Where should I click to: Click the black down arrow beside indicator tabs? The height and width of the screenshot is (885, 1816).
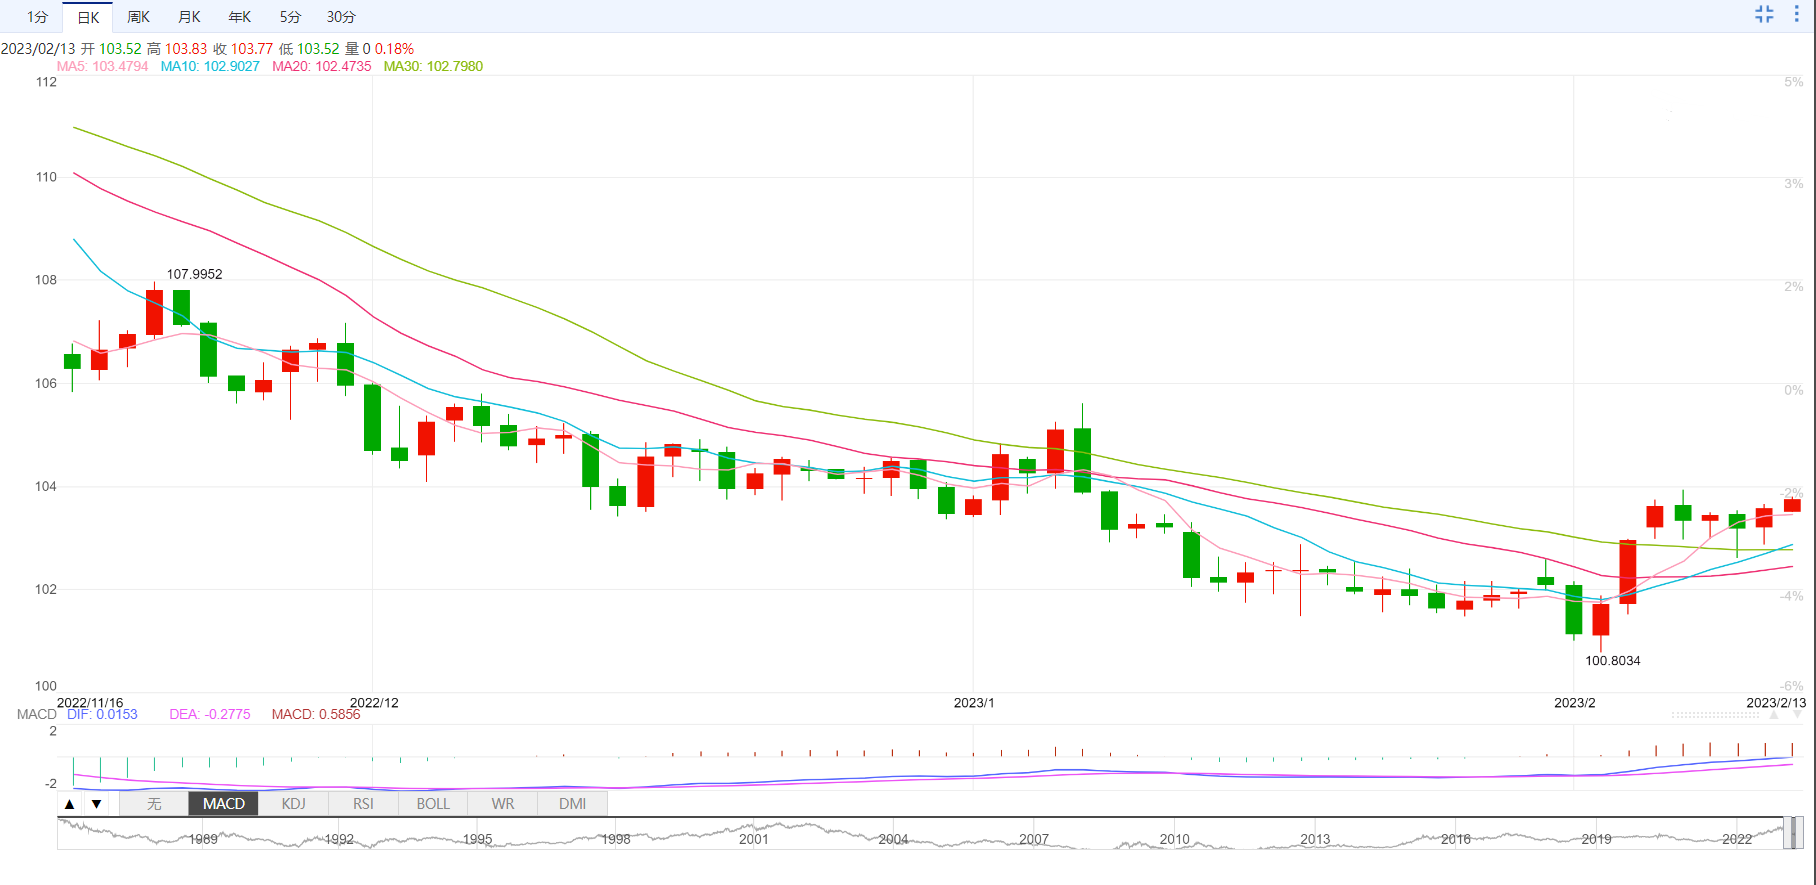[x=96, y=804]
